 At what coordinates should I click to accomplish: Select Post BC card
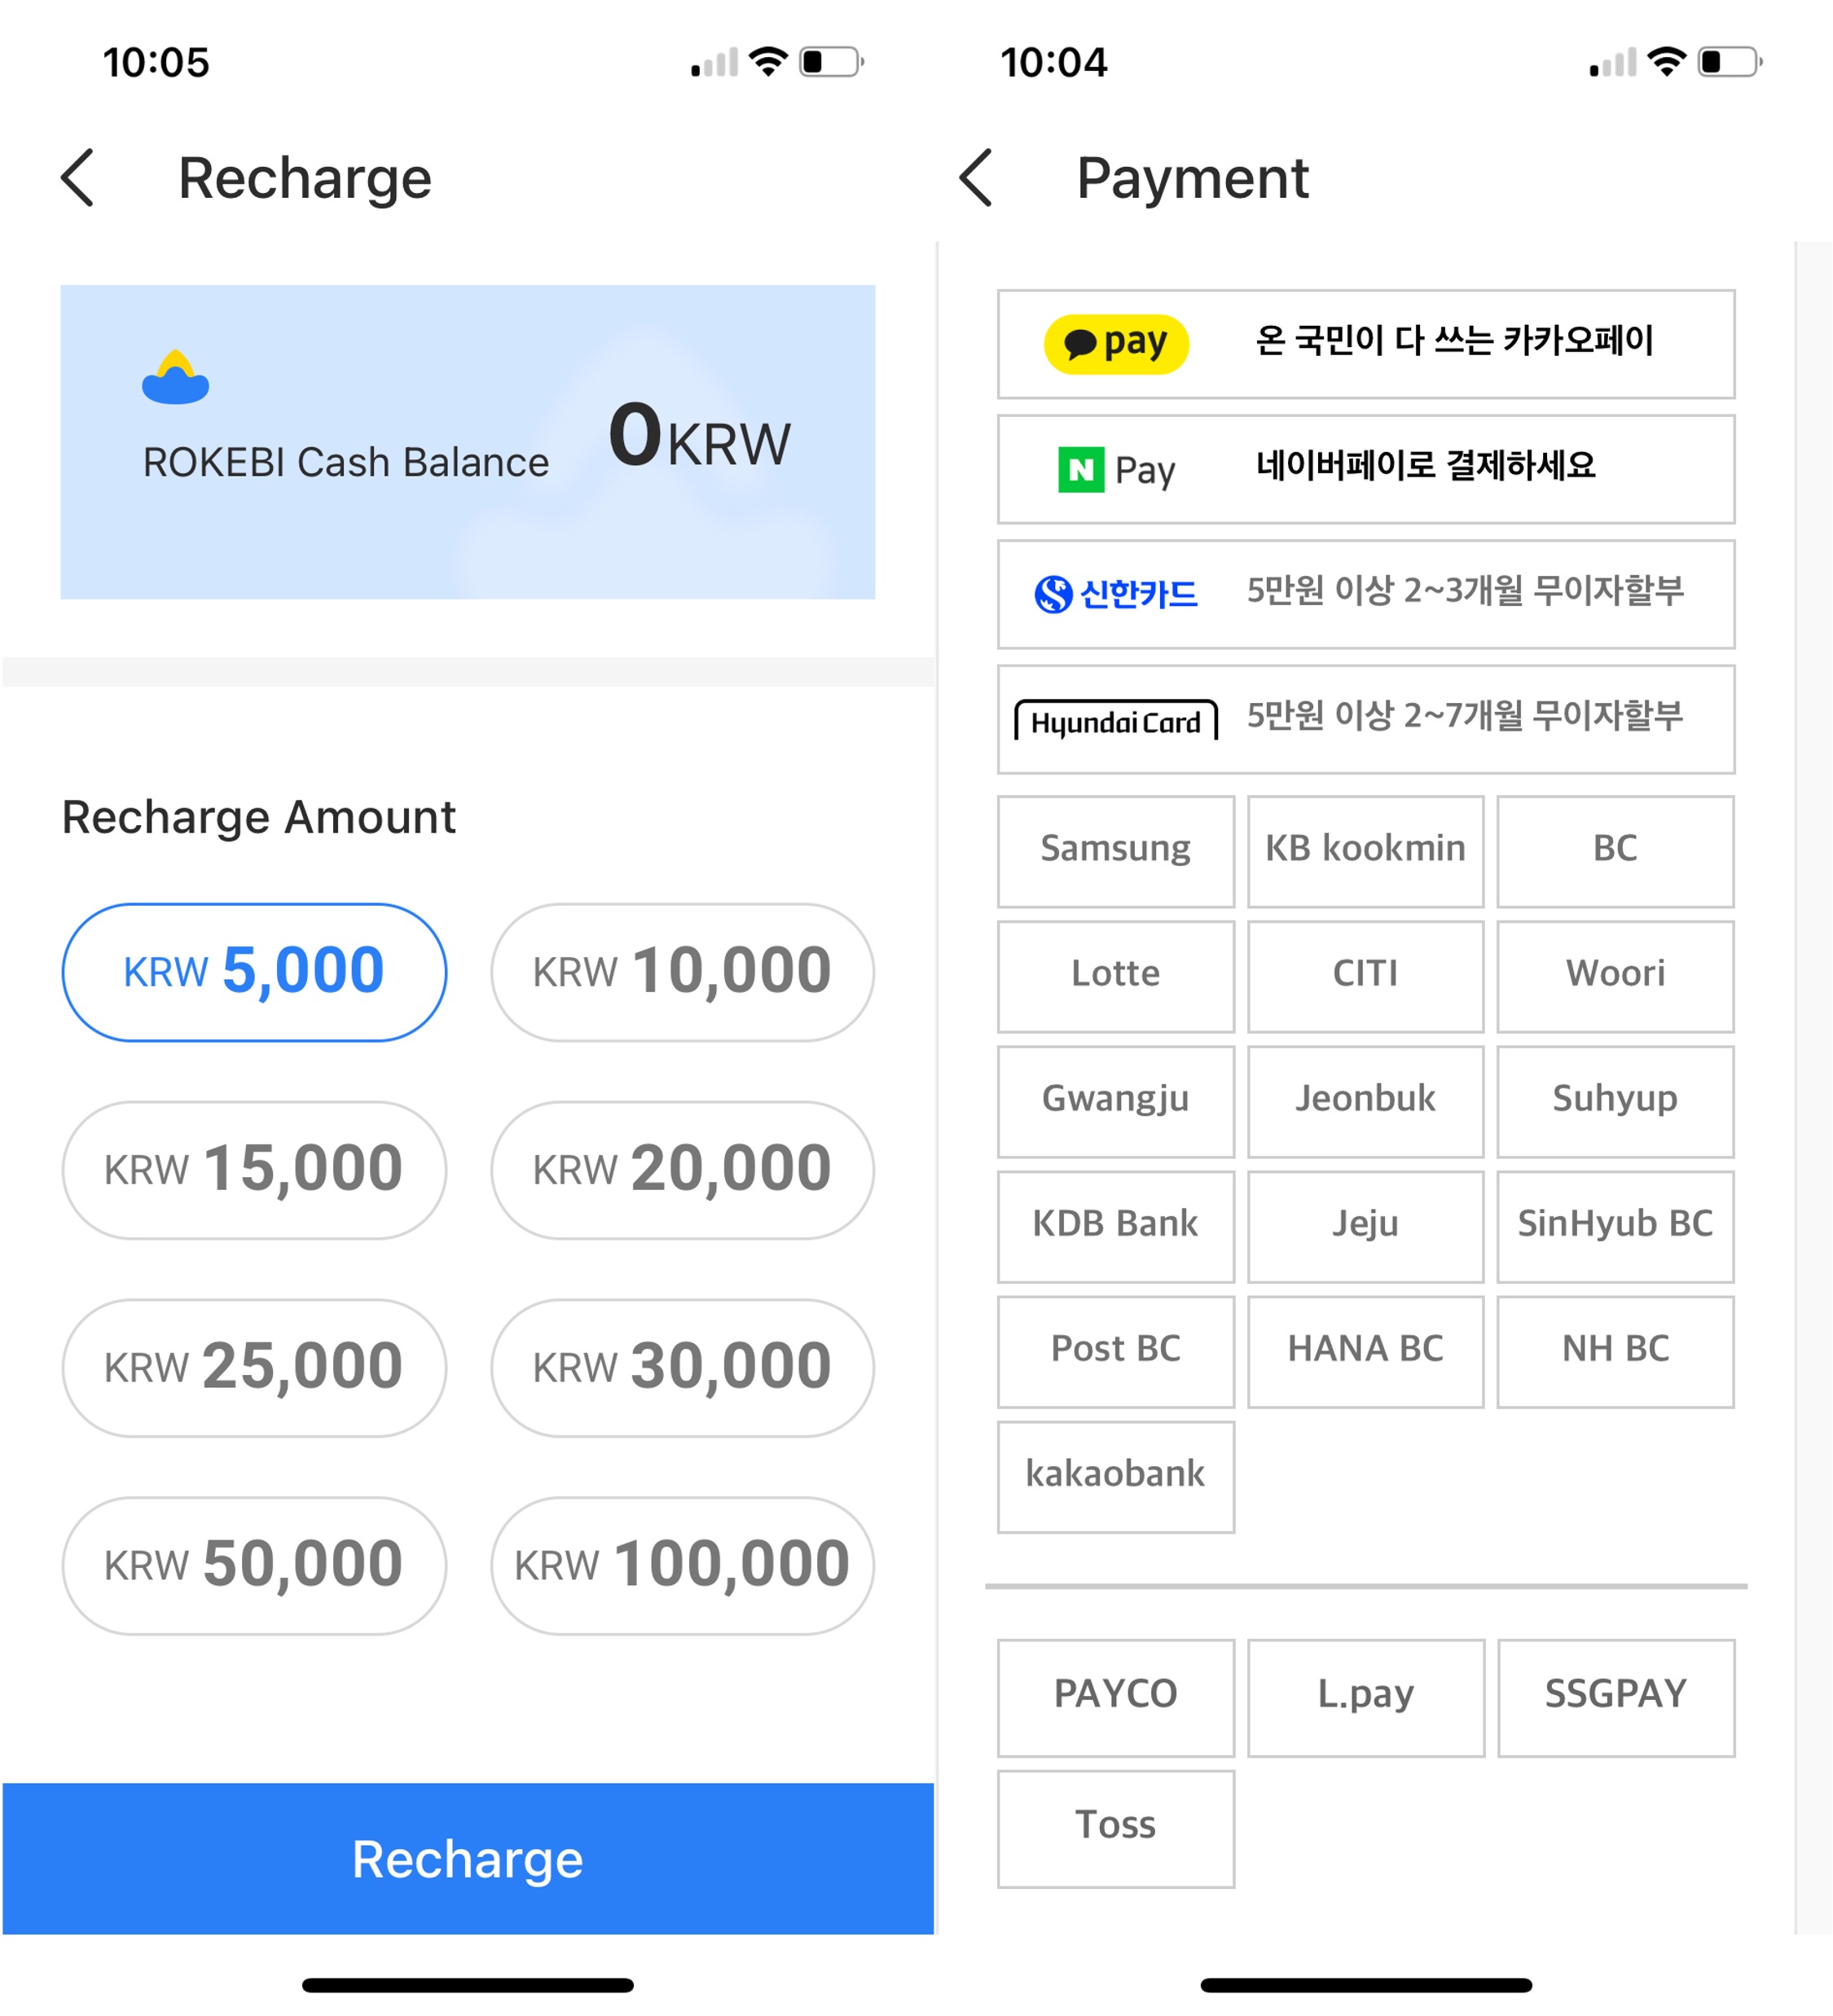click(x=1116, y=1352)
